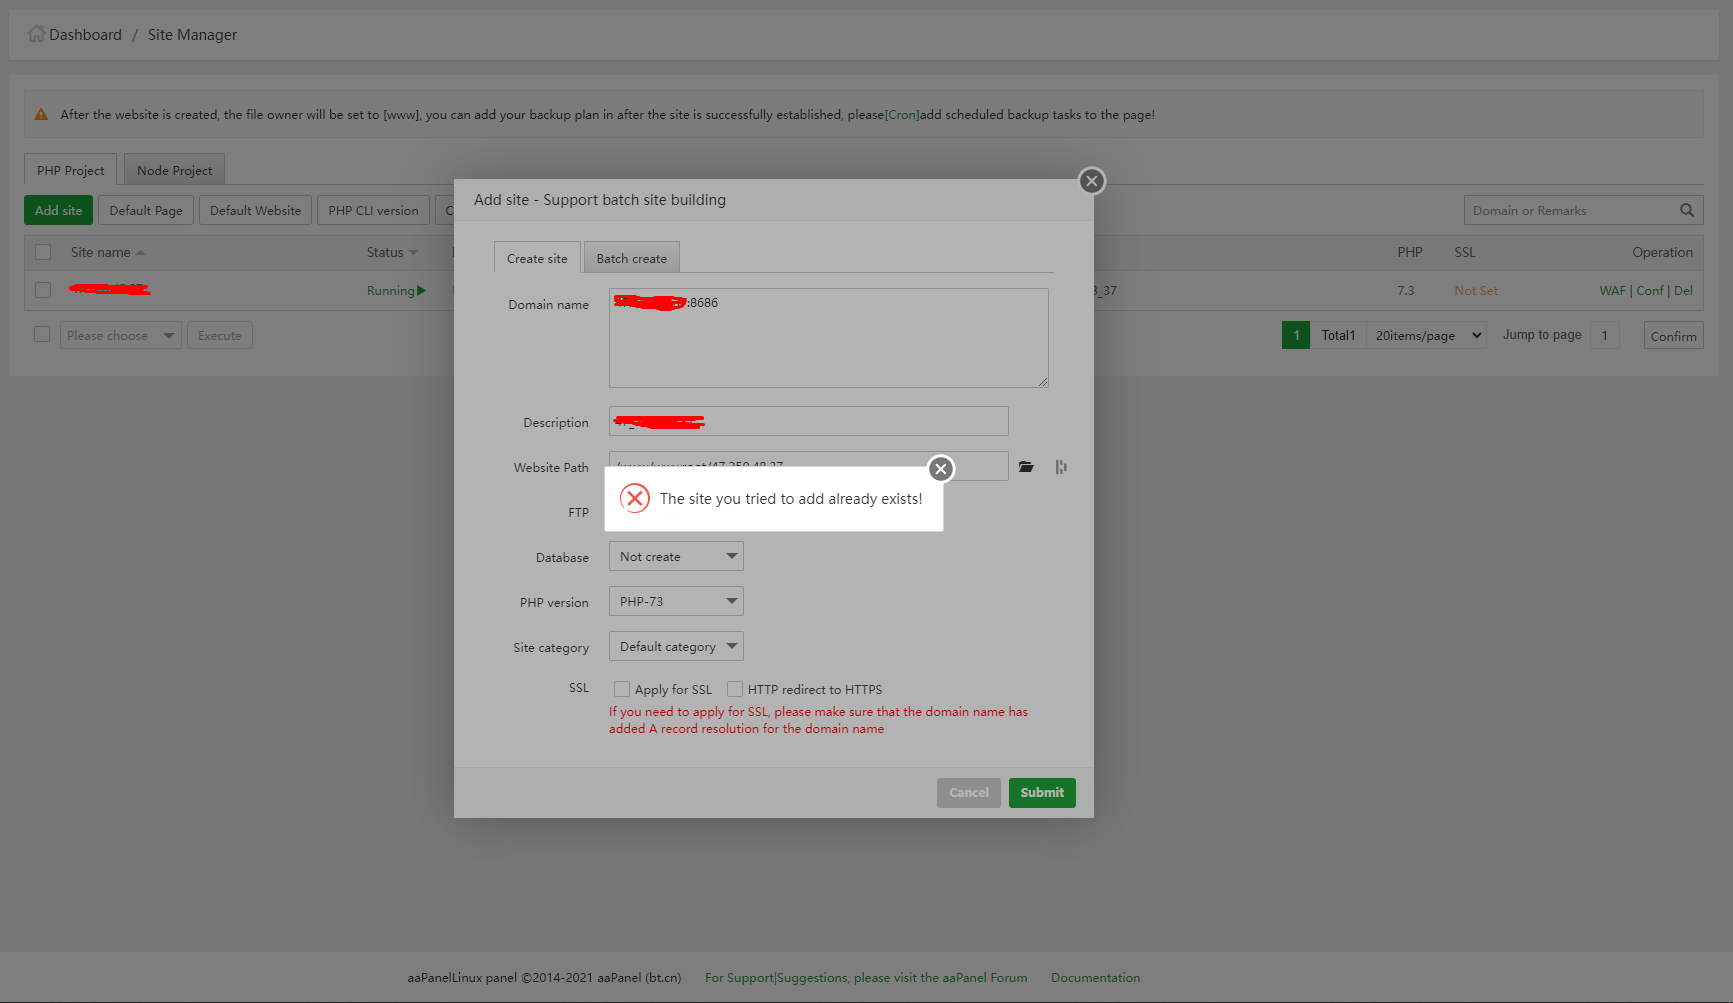
Task: Click the red error X icon
Action: [x=635, y=498]
